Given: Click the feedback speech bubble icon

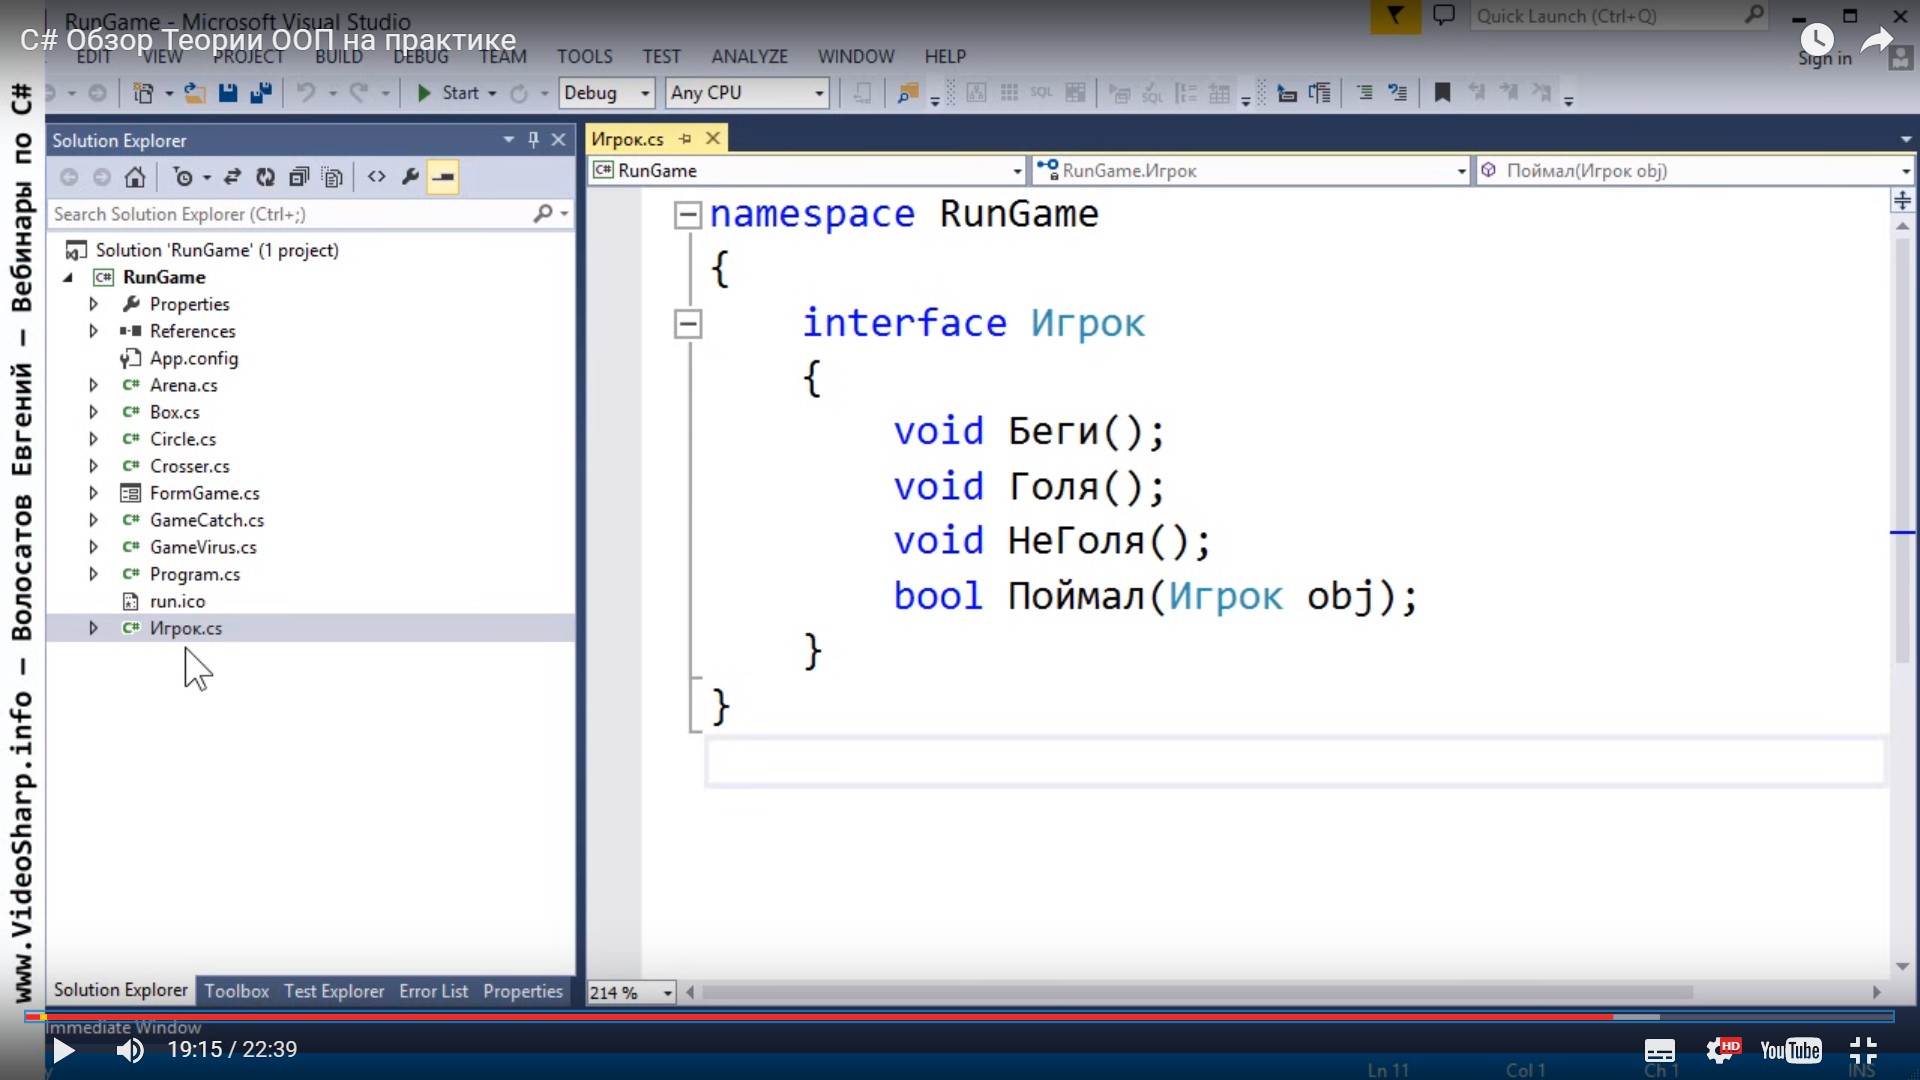Looking at the screenshot, I should [1444, 16].
